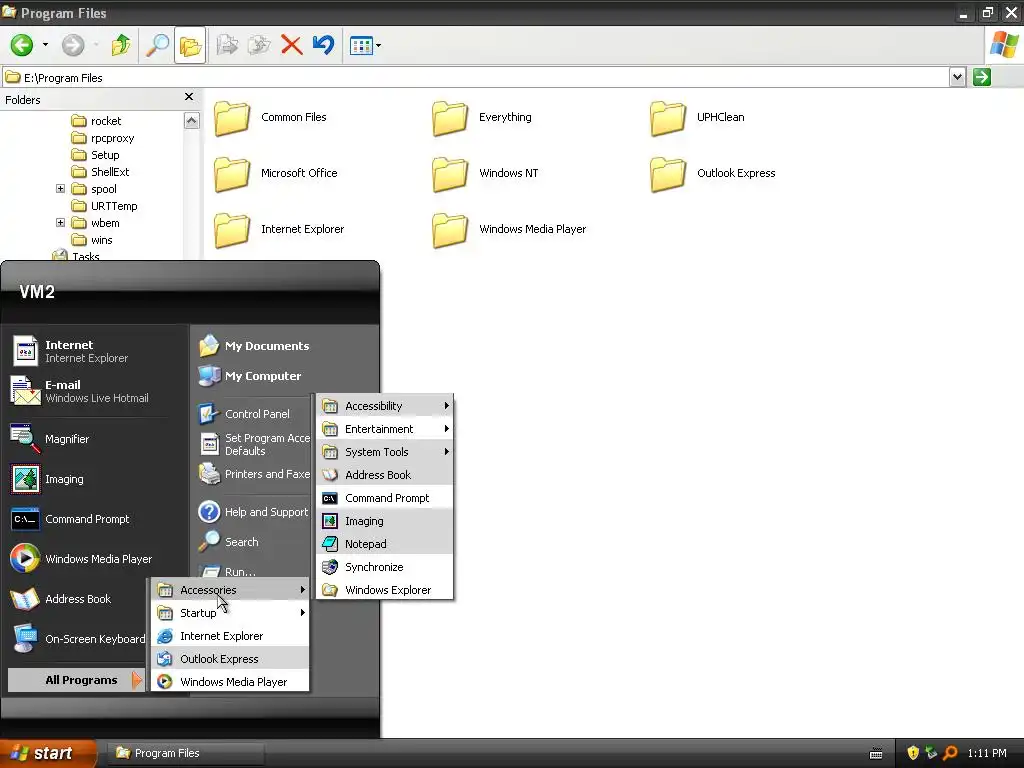The width and height of the screenshot is (1024, 768).
Task: Open Synchronize in Accessories menu
Action: tap(385, 567)
